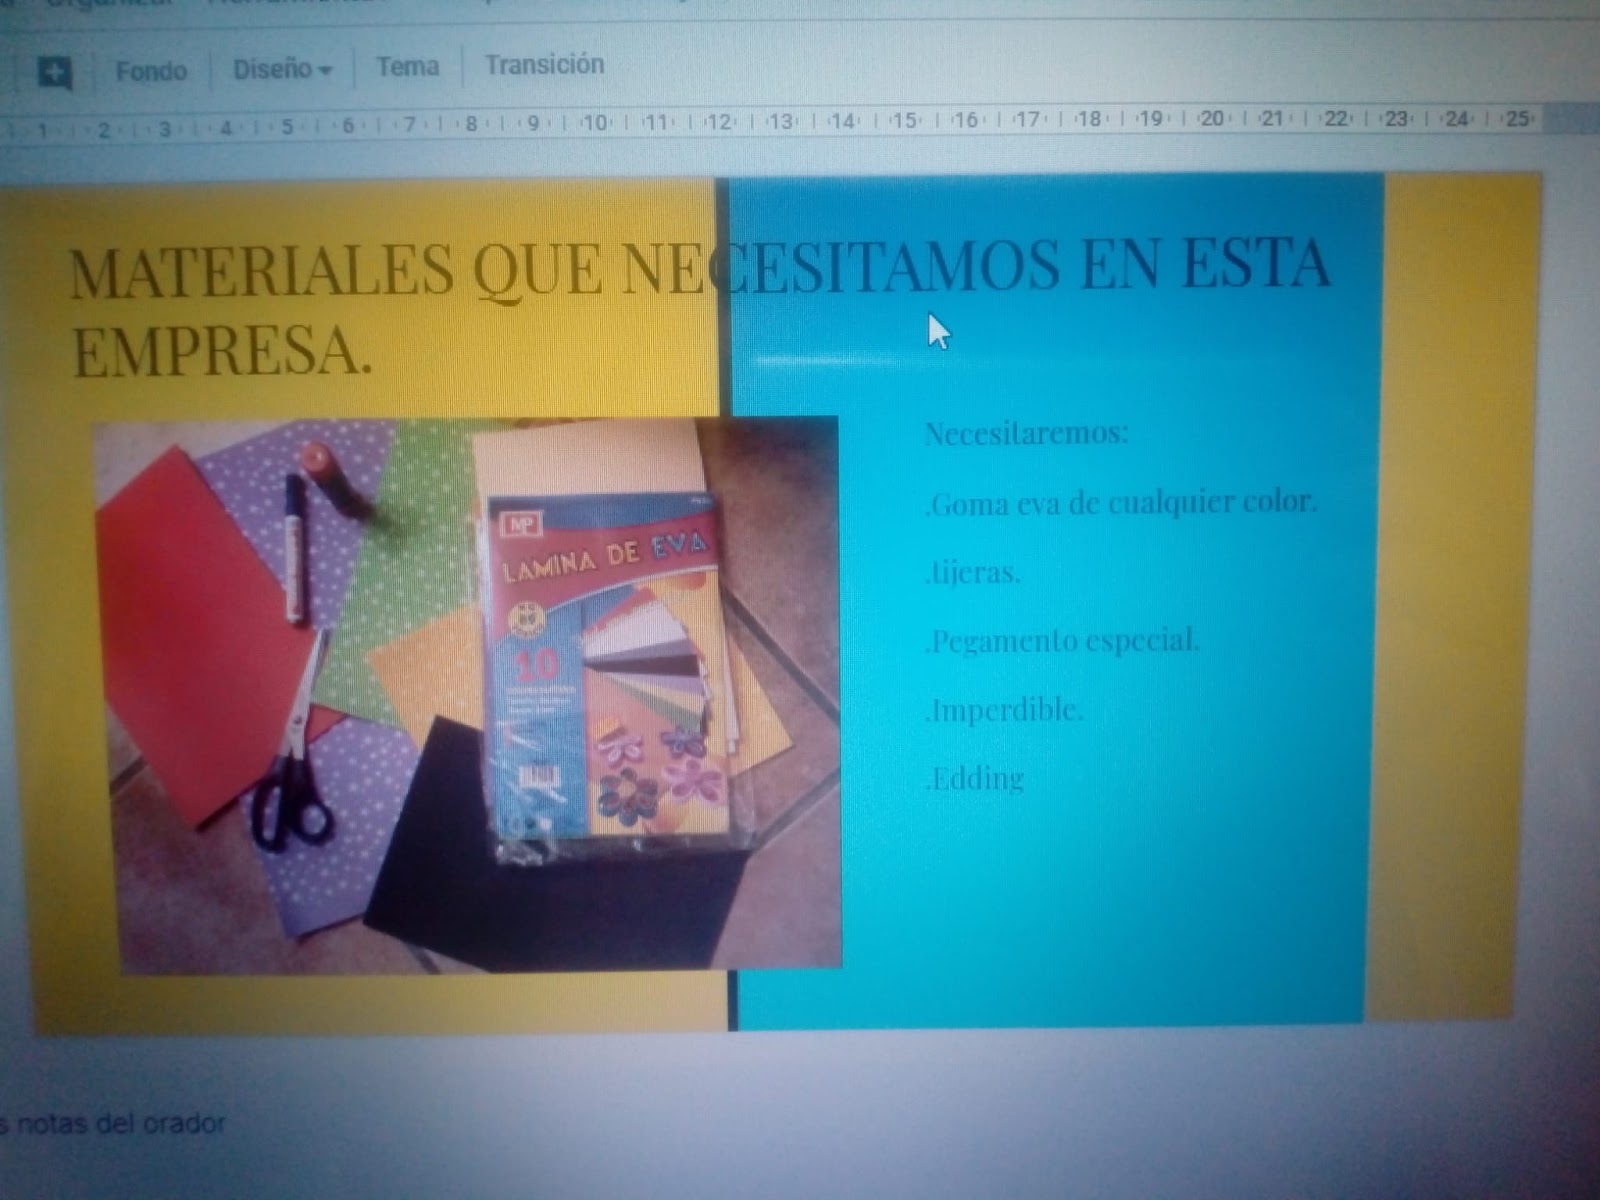Click the line '.Edding'
Viewport: 1600px width, 1200px height.
tap(975, 778)
